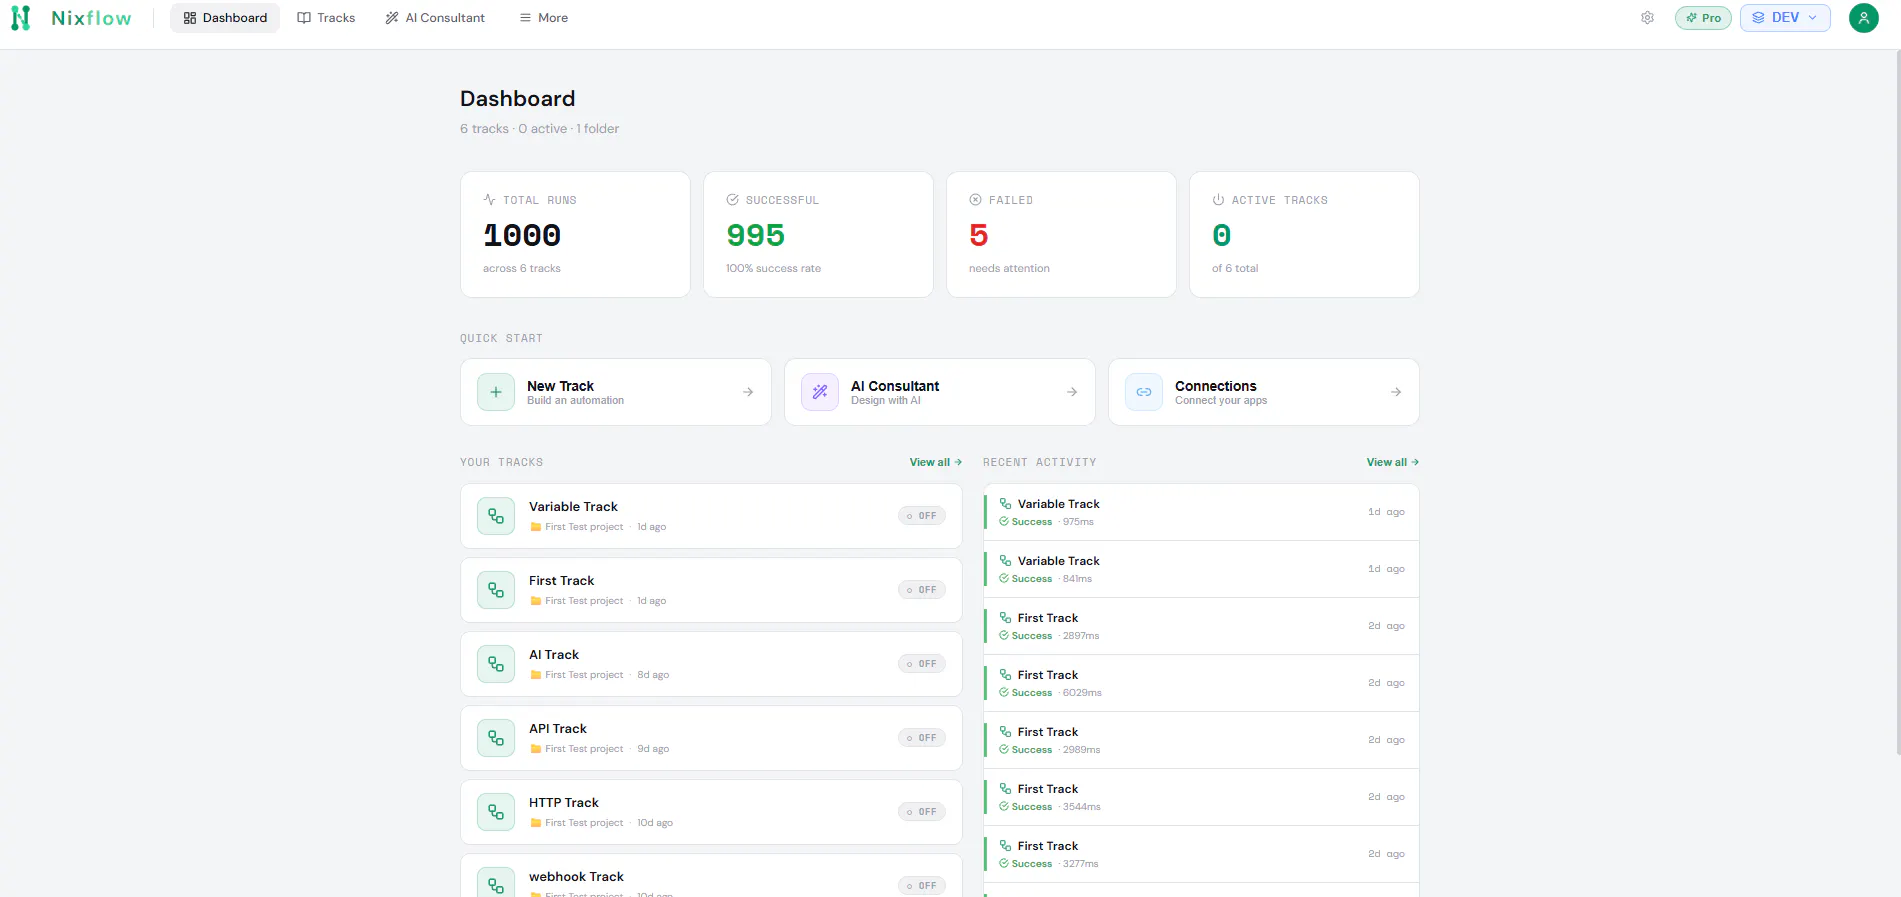The image size is (1901, 897).
Task: Turn on the HTTP Track toggle
Action: click(921, 812)
